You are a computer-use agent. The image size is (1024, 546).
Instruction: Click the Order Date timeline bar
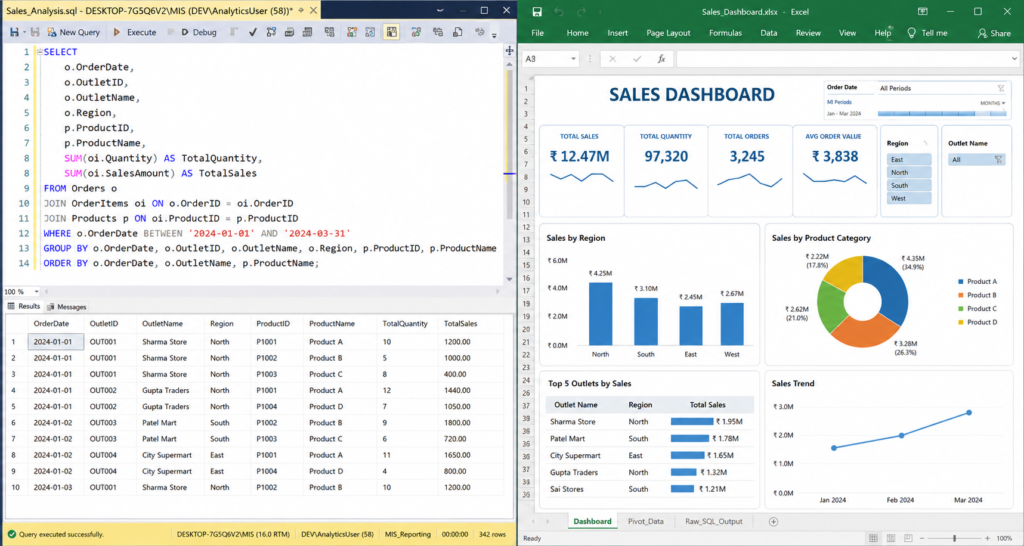(x=942, y=114)
